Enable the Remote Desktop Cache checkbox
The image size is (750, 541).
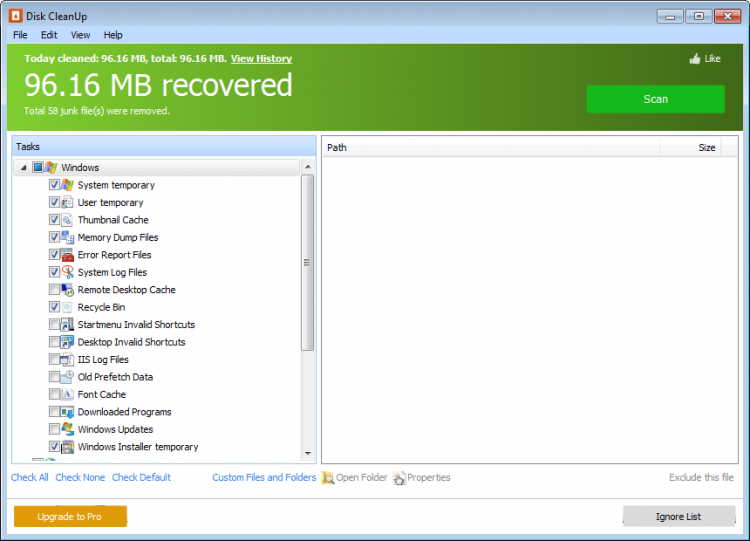[54, 289]
